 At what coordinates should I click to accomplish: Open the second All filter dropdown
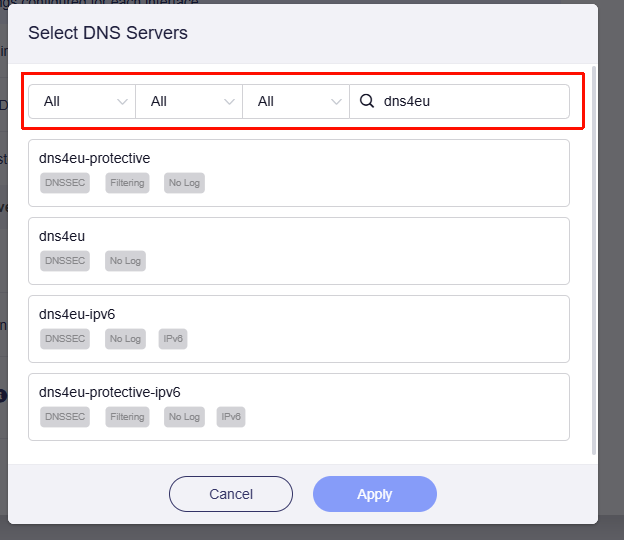189,101
